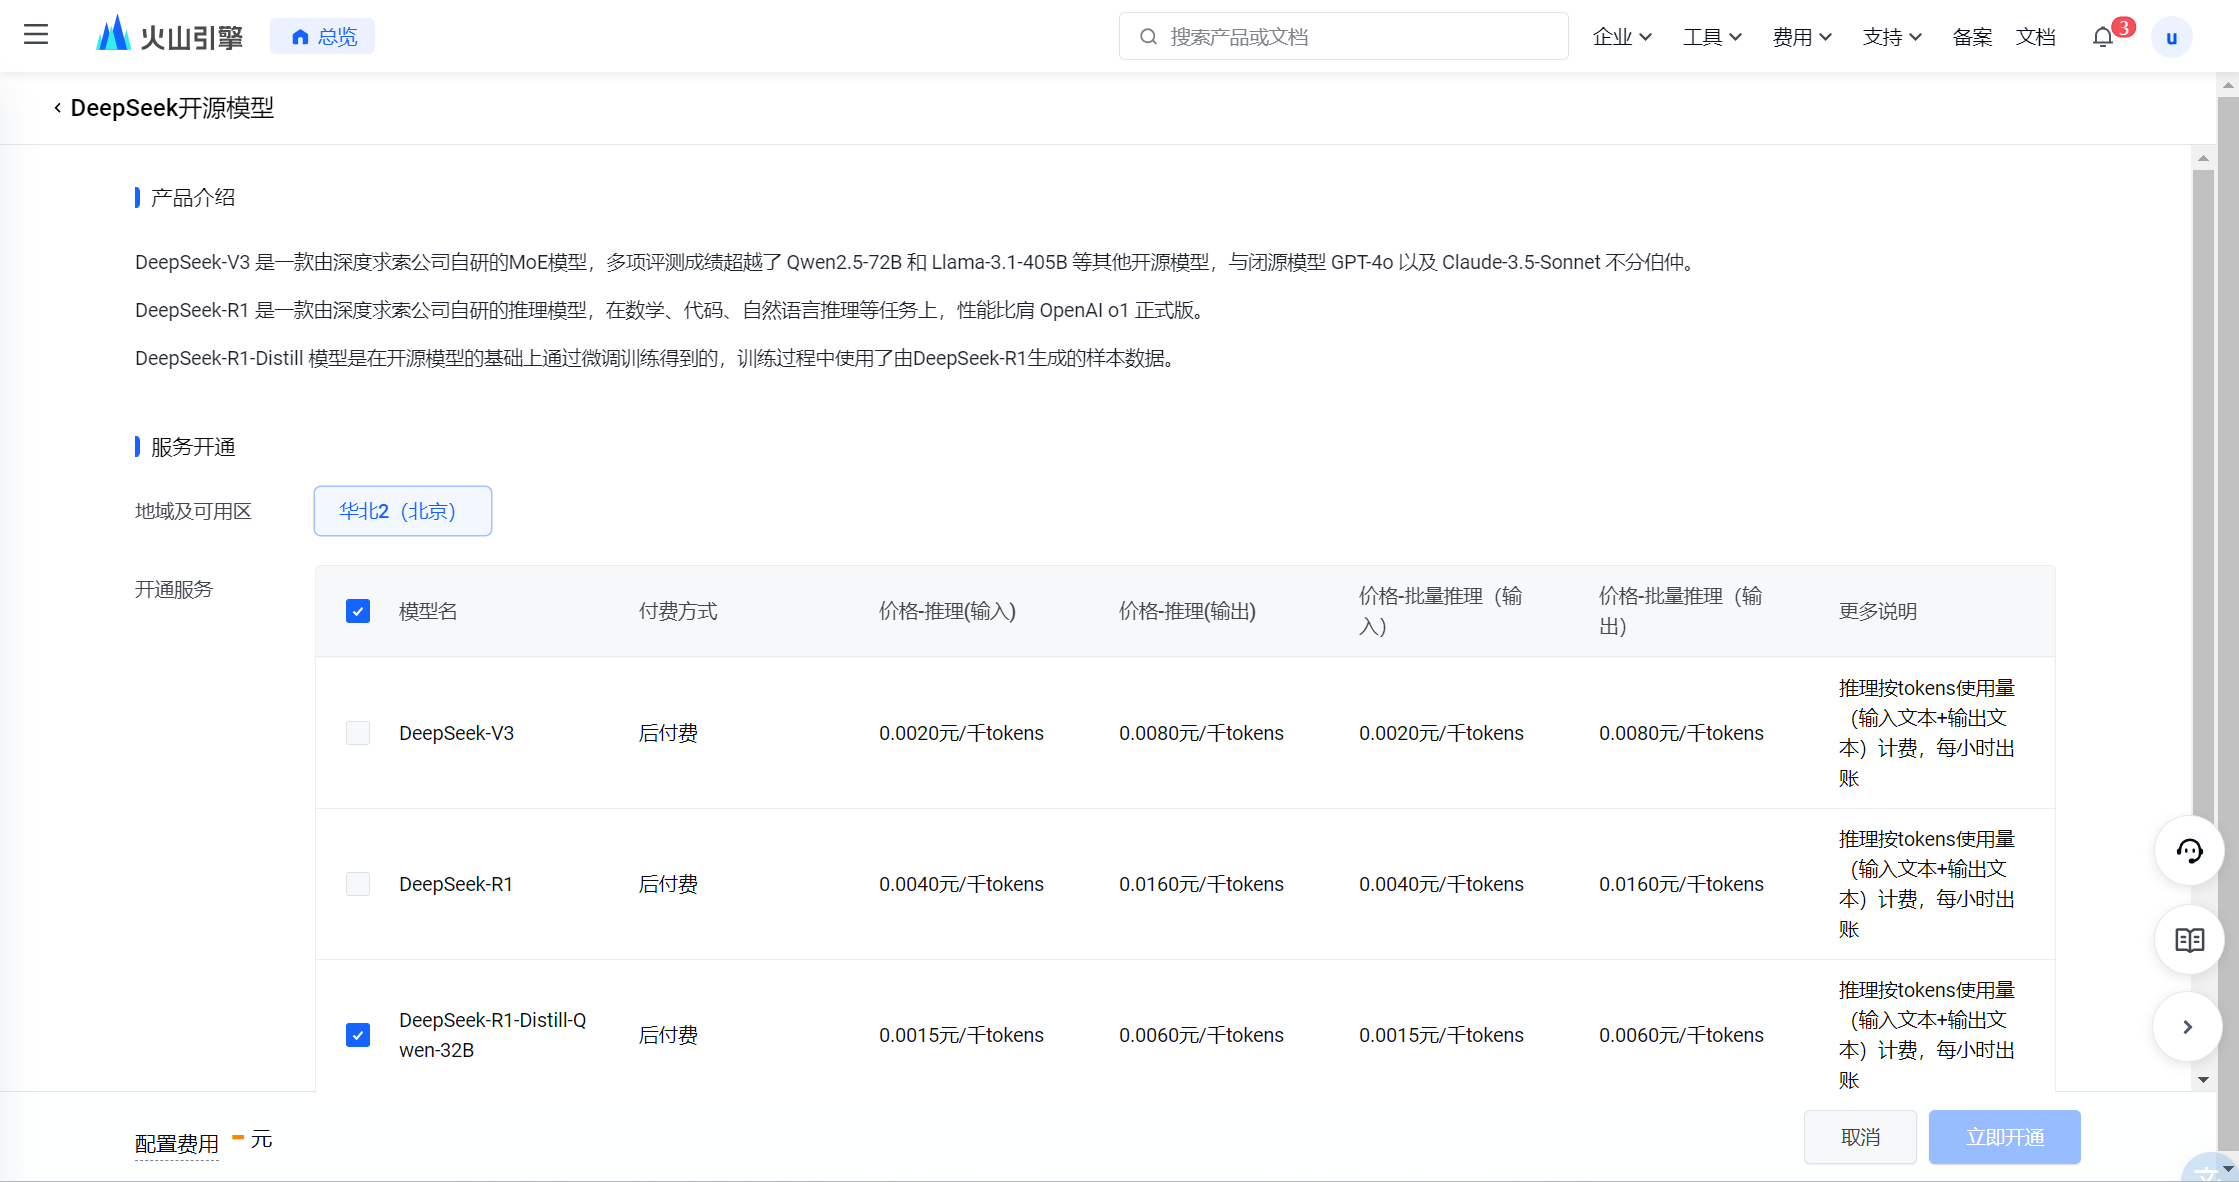The width and height of the screenshot is (2239, 1182).
Task: Click the DeepSeek-V3 model name
Action: coord(456,733)
